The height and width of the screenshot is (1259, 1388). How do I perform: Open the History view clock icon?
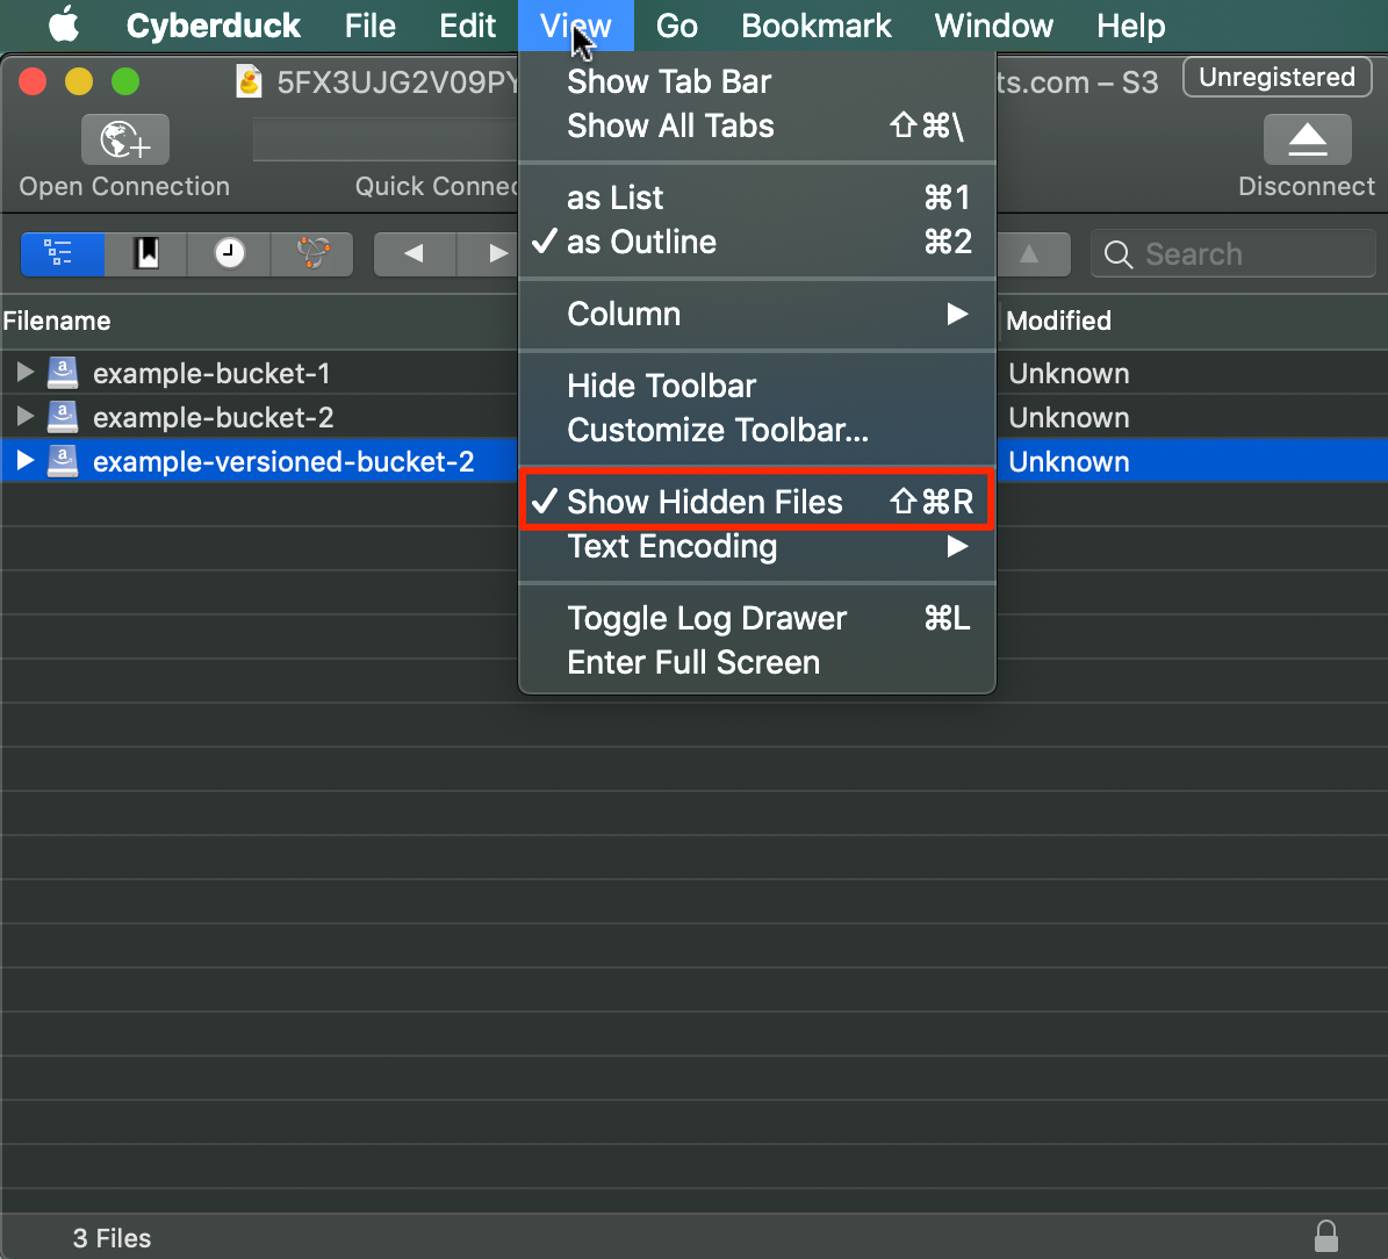pos(228,254)
